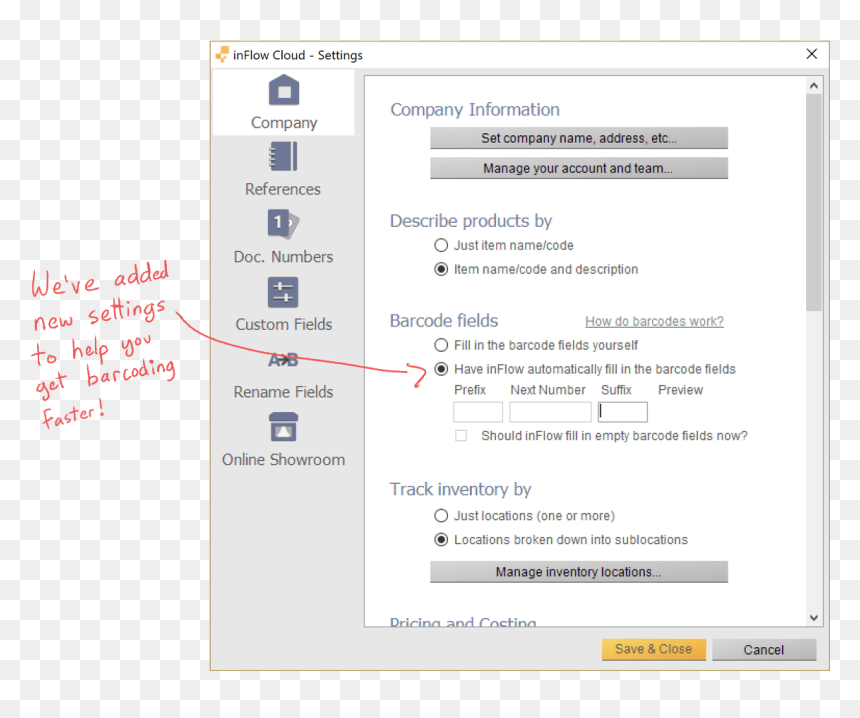
Task: Switch to the Doc. Numbers tab label
Action: click(x=283, y=257)
